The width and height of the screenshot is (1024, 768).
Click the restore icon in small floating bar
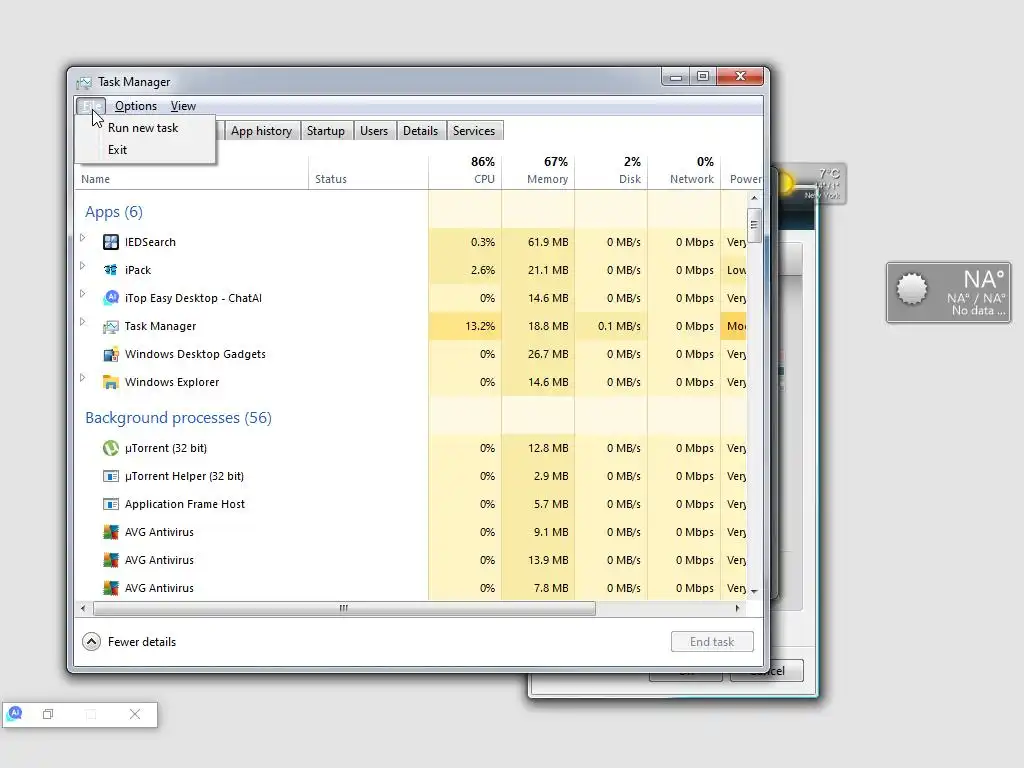48,714
